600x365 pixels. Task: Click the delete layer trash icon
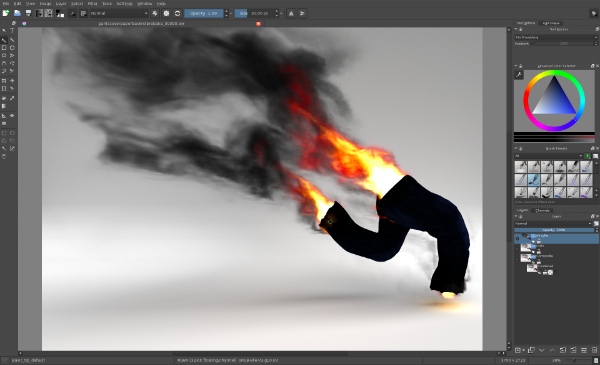pos(594,350)
